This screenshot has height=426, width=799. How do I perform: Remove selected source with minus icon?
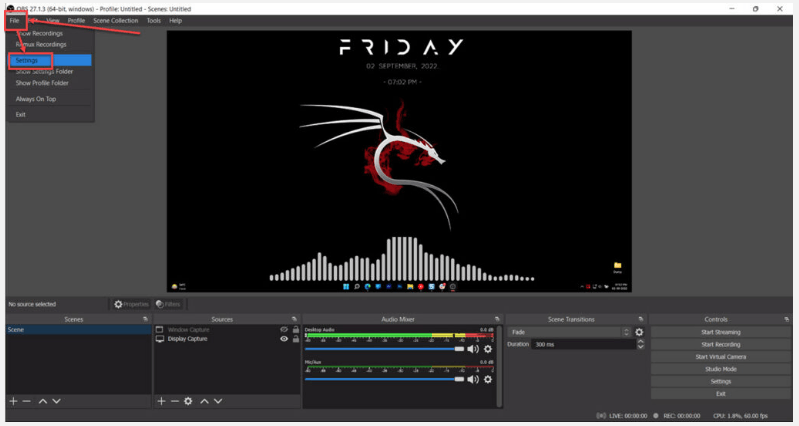(x=174, y=401)
